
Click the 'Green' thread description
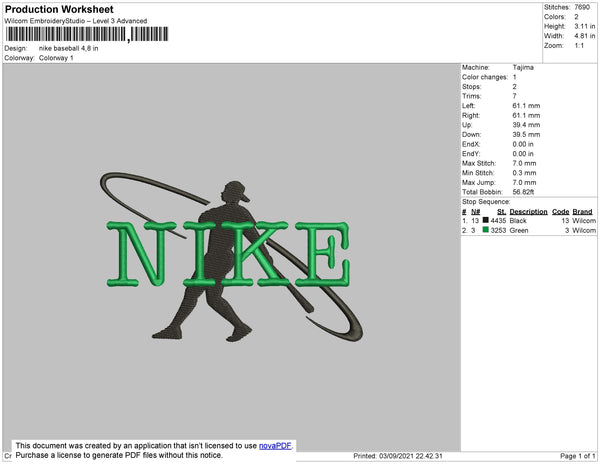pyautogui.click(x=519, y=230)
